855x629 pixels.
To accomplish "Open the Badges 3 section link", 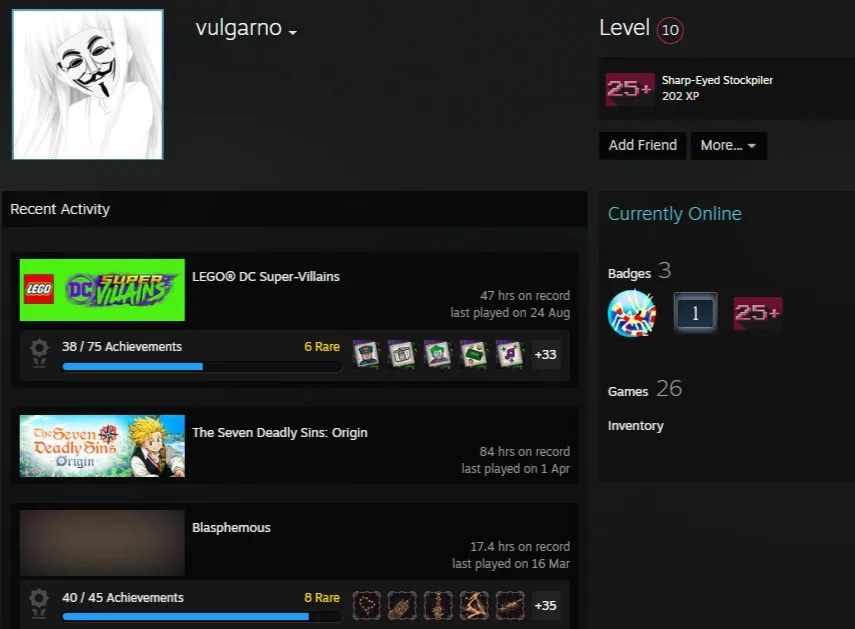I will click(x=640, y=271).
